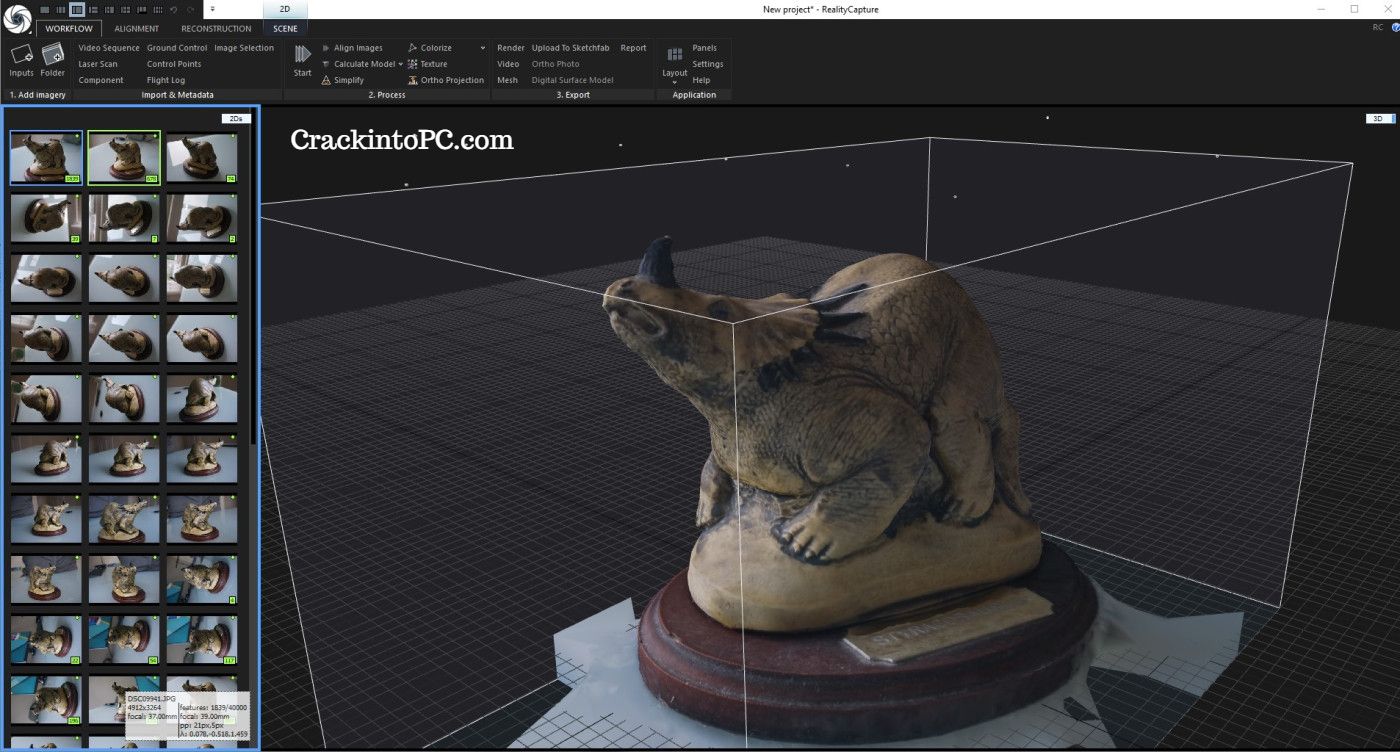Image resolution: width=1400 pixels, height=752 pixels.
Task: Click Upload To Sketchfab
Action: point(570,48)
